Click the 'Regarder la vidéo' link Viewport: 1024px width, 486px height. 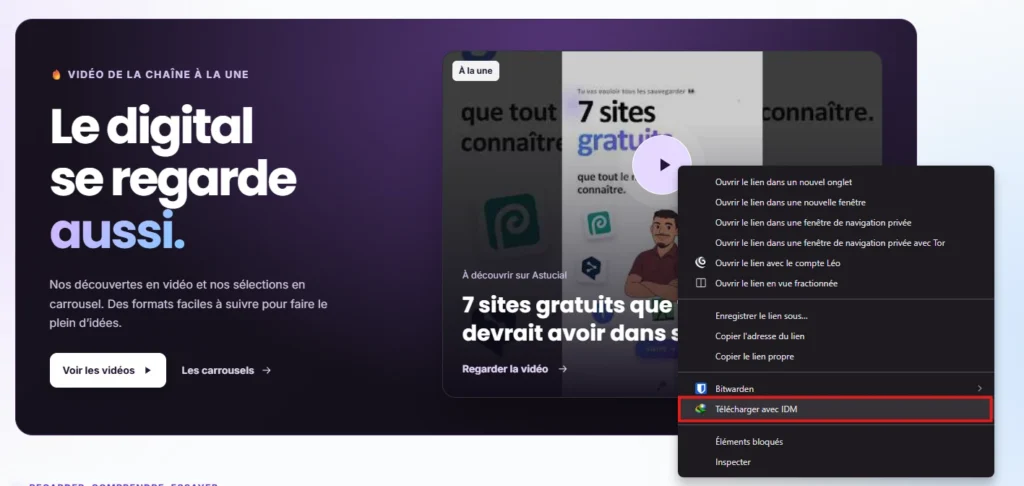[x=515, y=369]
